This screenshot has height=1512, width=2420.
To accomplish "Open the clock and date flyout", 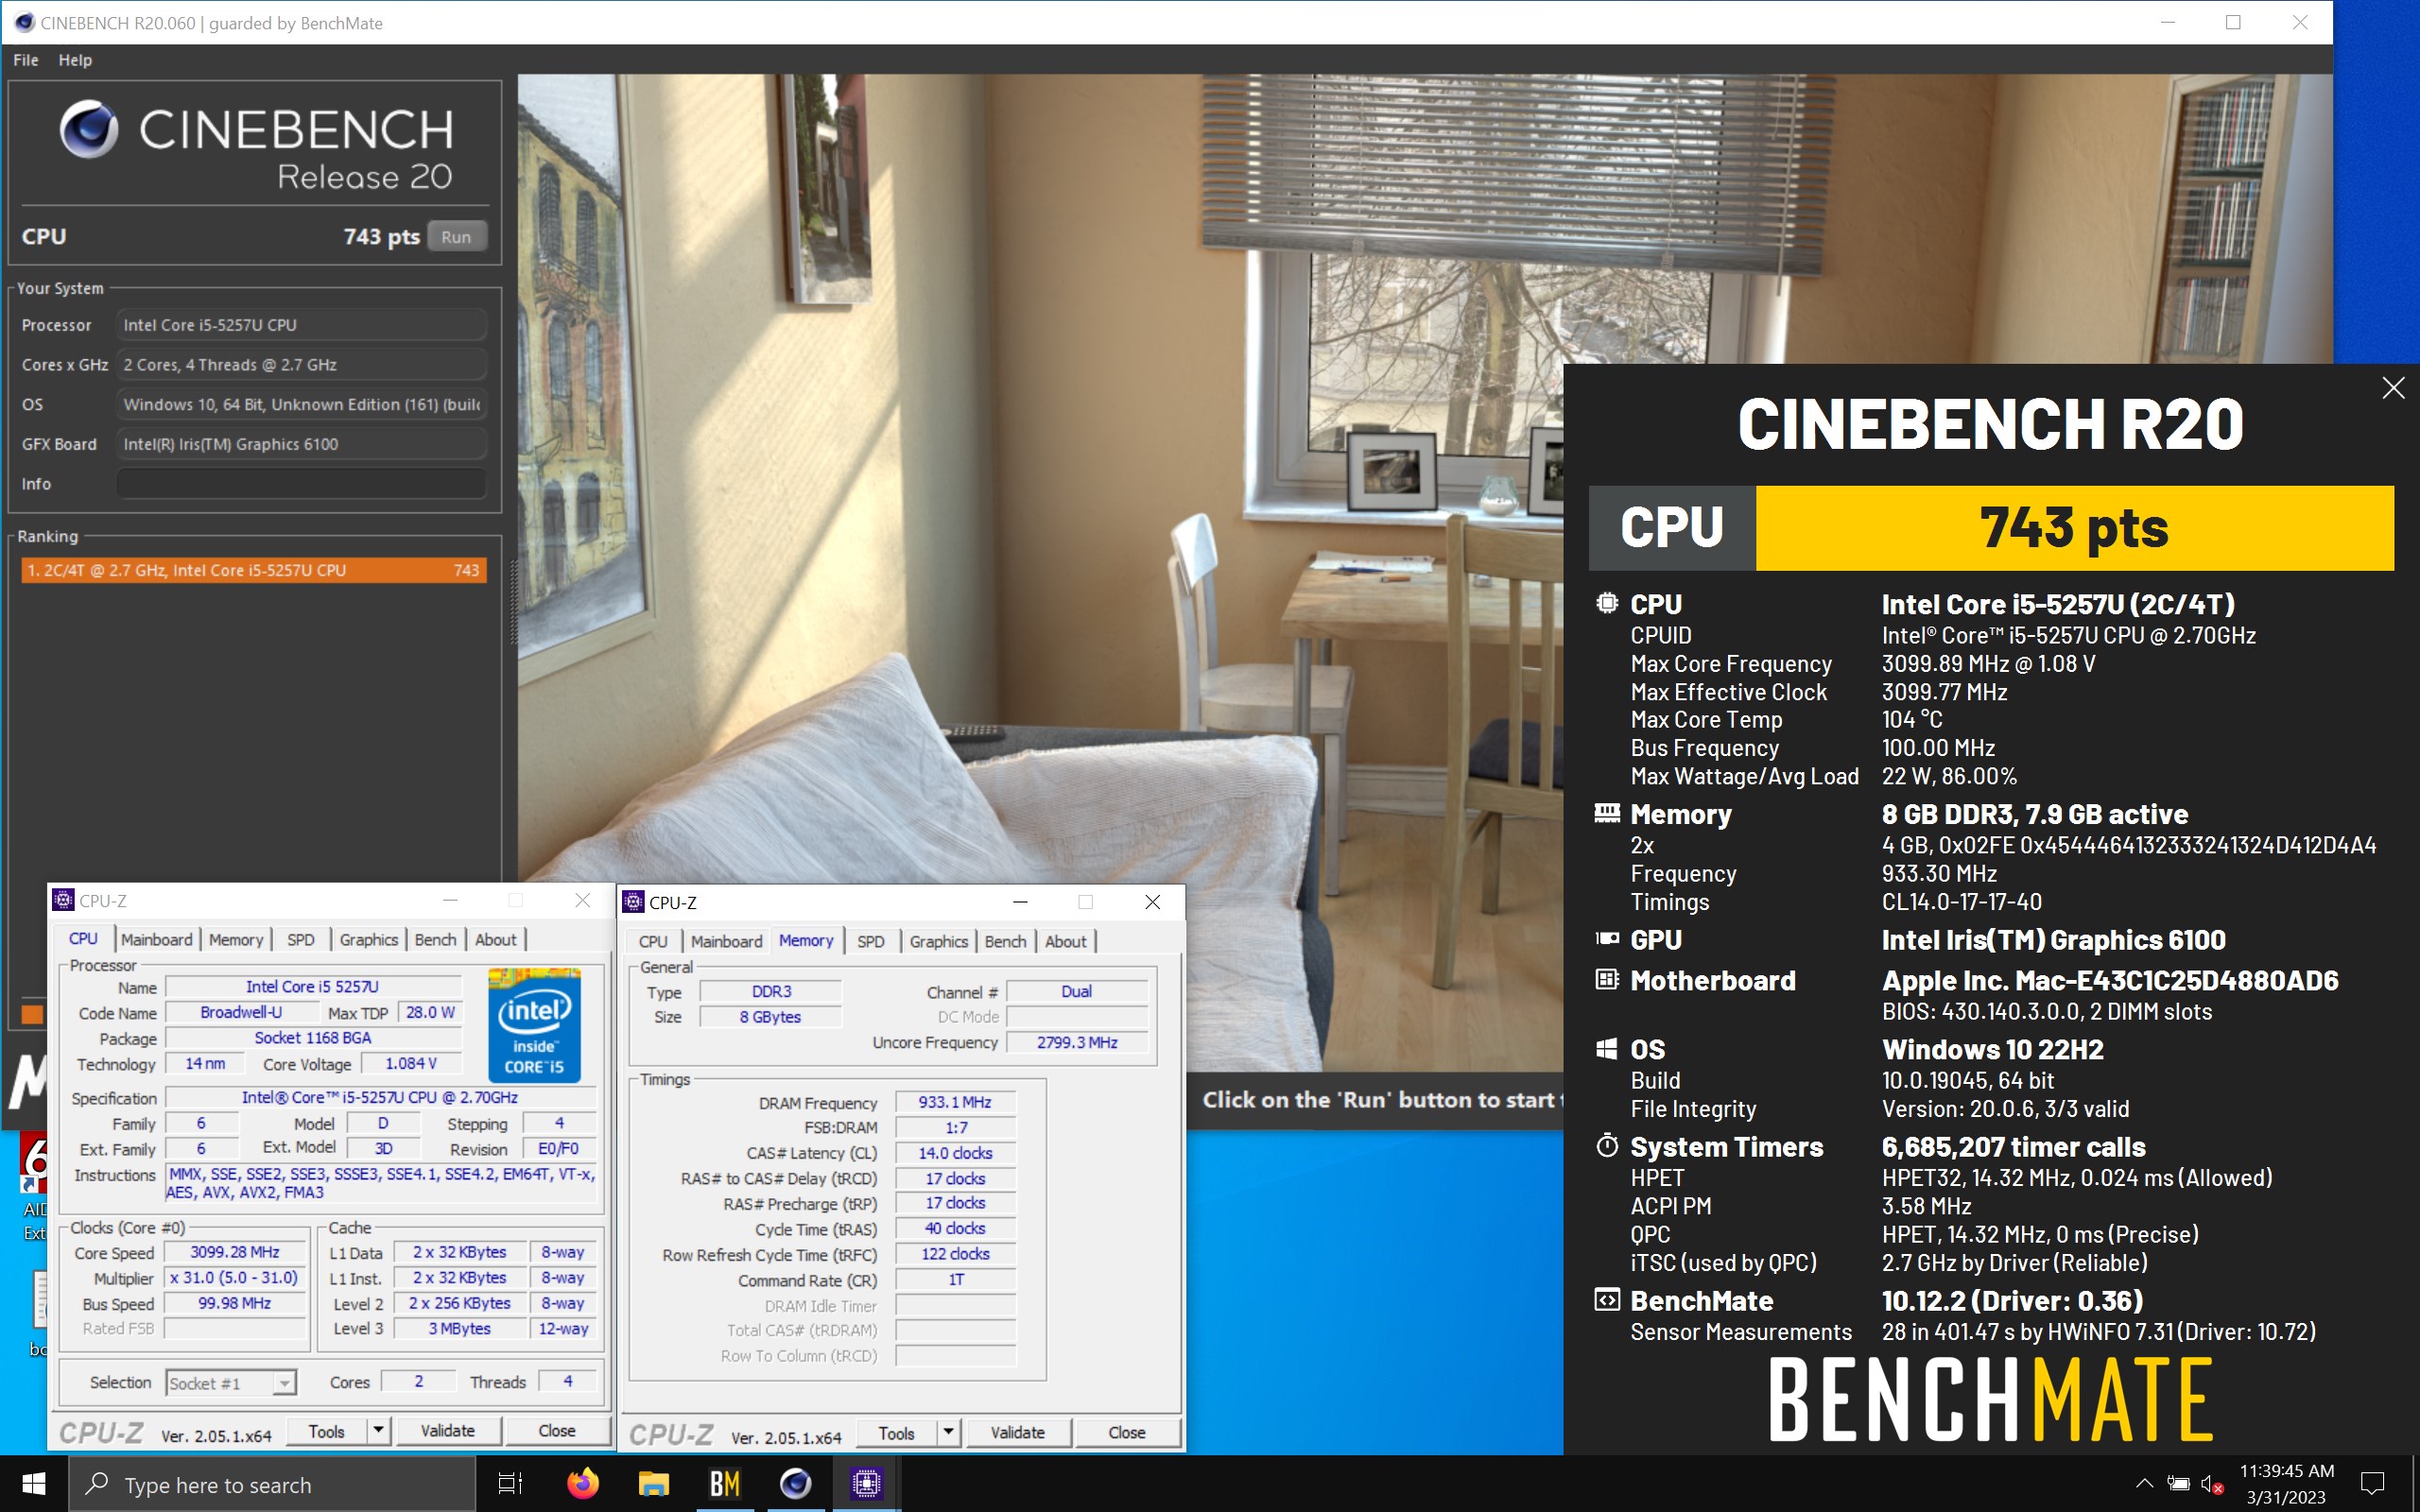I will tap(2286, 1484).
